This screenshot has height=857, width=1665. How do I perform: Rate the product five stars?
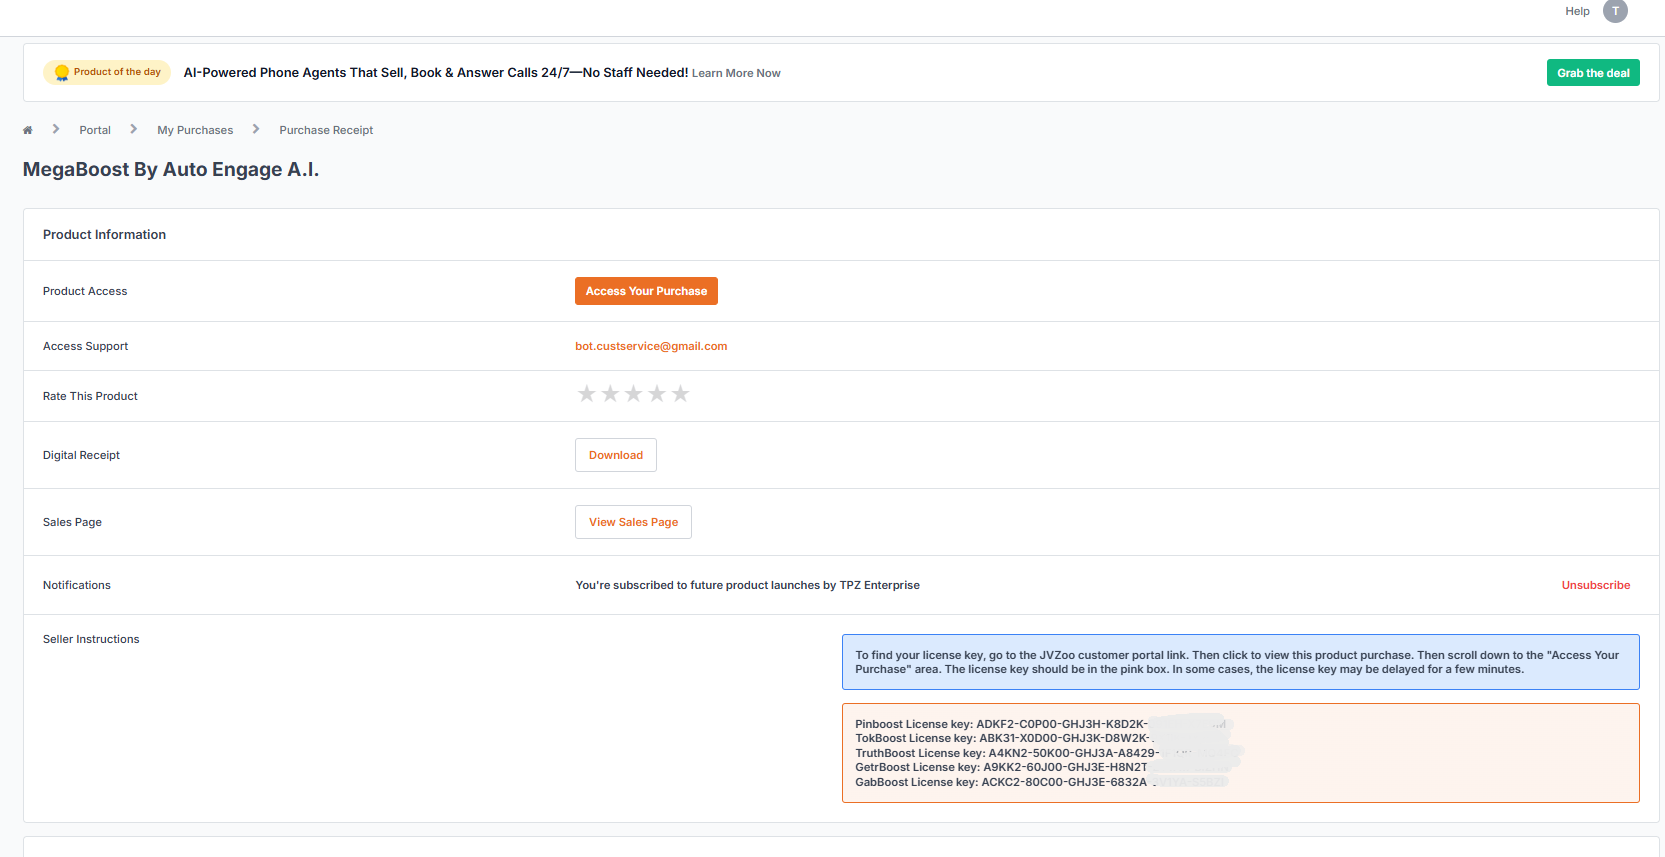click(681, 394)
